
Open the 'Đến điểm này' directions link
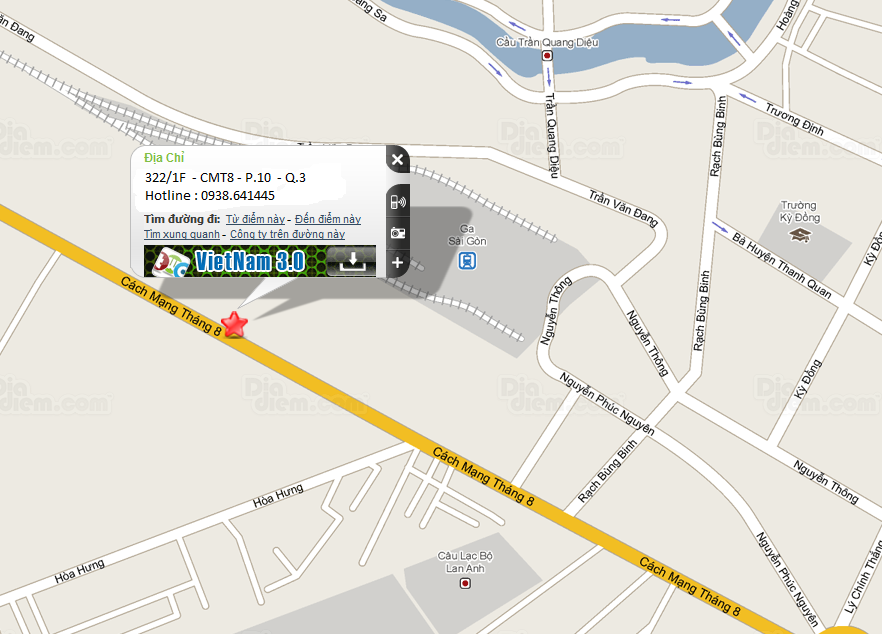click(x=328, y=219)
